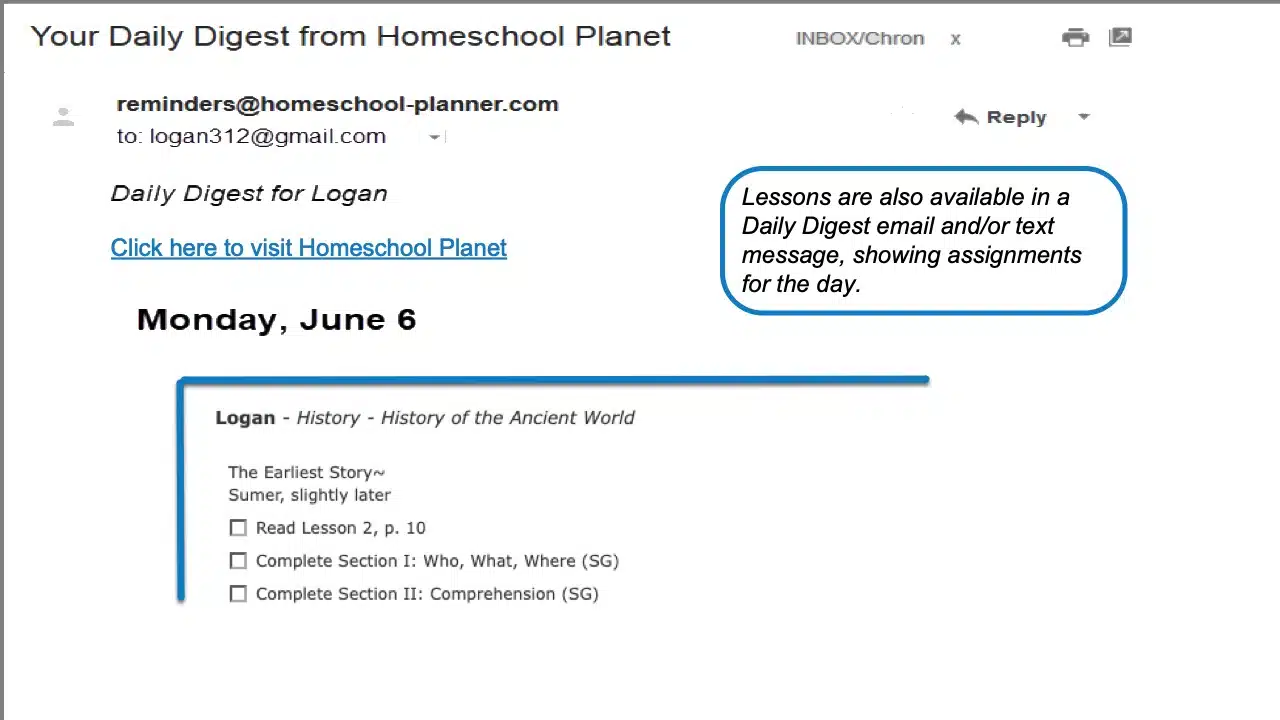1280x720 pixels.
Task: Check the Read Lesson 2 checkbox
Action: click(x=238, y=528)
